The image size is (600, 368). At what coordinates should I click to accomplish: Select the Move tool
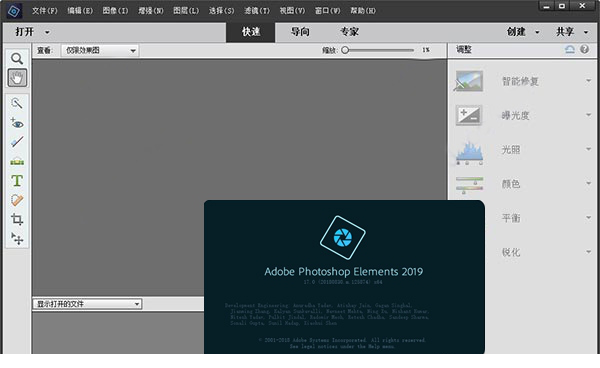17,239
